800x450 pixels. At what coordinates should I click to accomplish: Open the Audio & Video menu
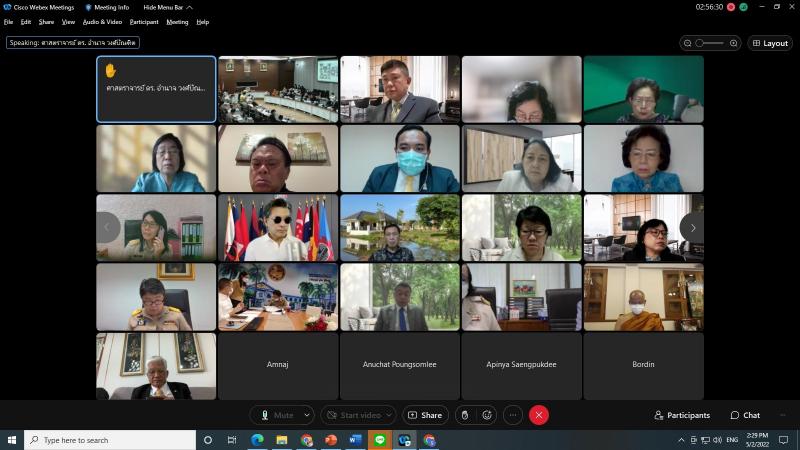[102, 22]
